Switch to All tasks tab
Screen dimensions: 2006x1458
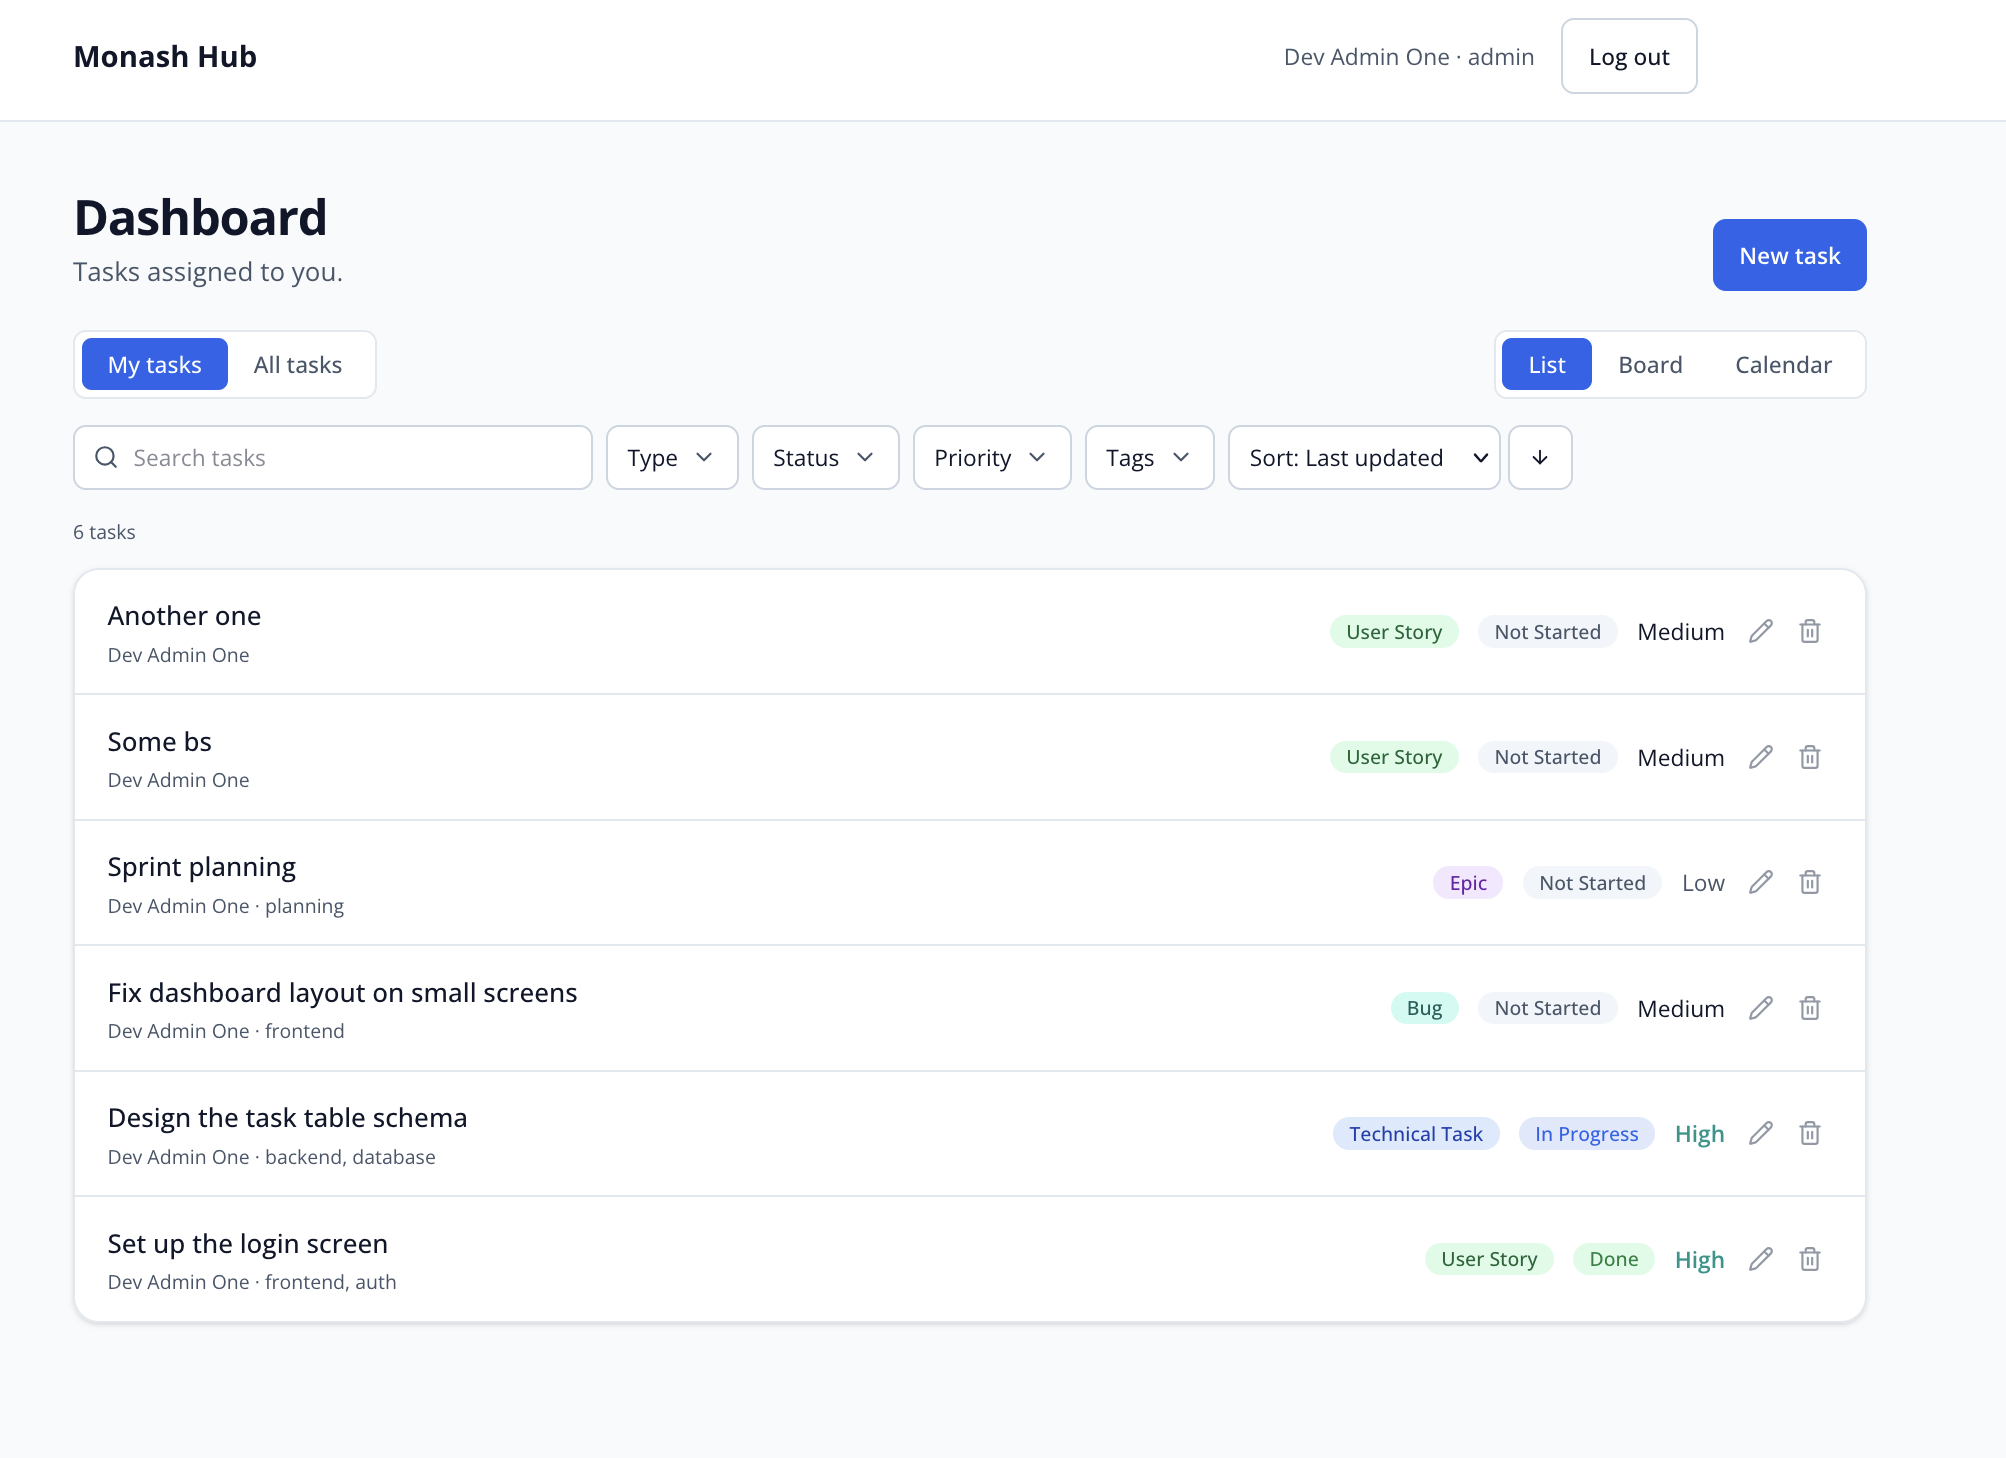coord(298,365)
